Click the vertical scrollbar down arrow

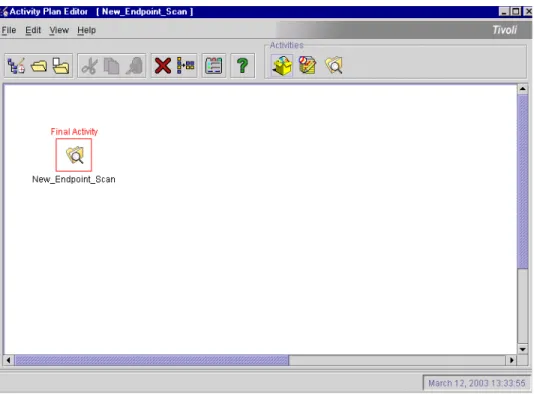coord(523,349)
